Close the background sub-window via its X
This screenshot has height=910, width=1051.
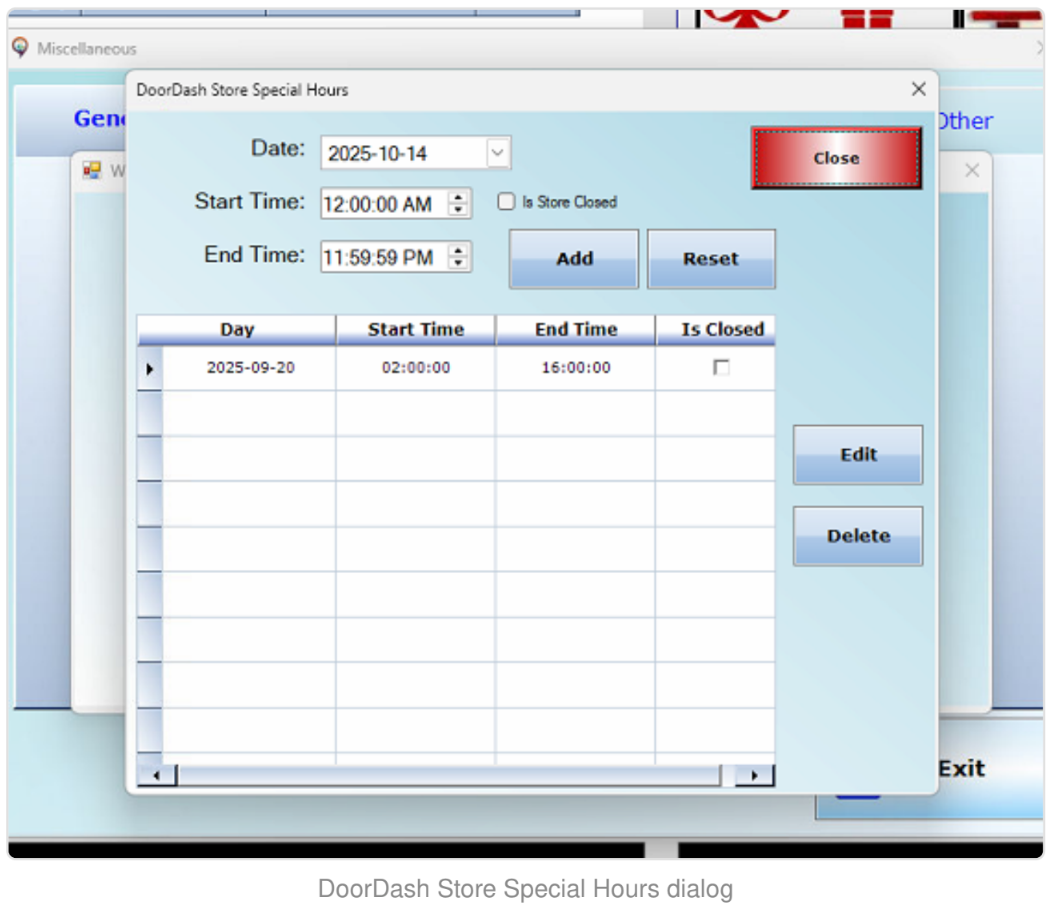pyautogui.click(x=972, y=170)
